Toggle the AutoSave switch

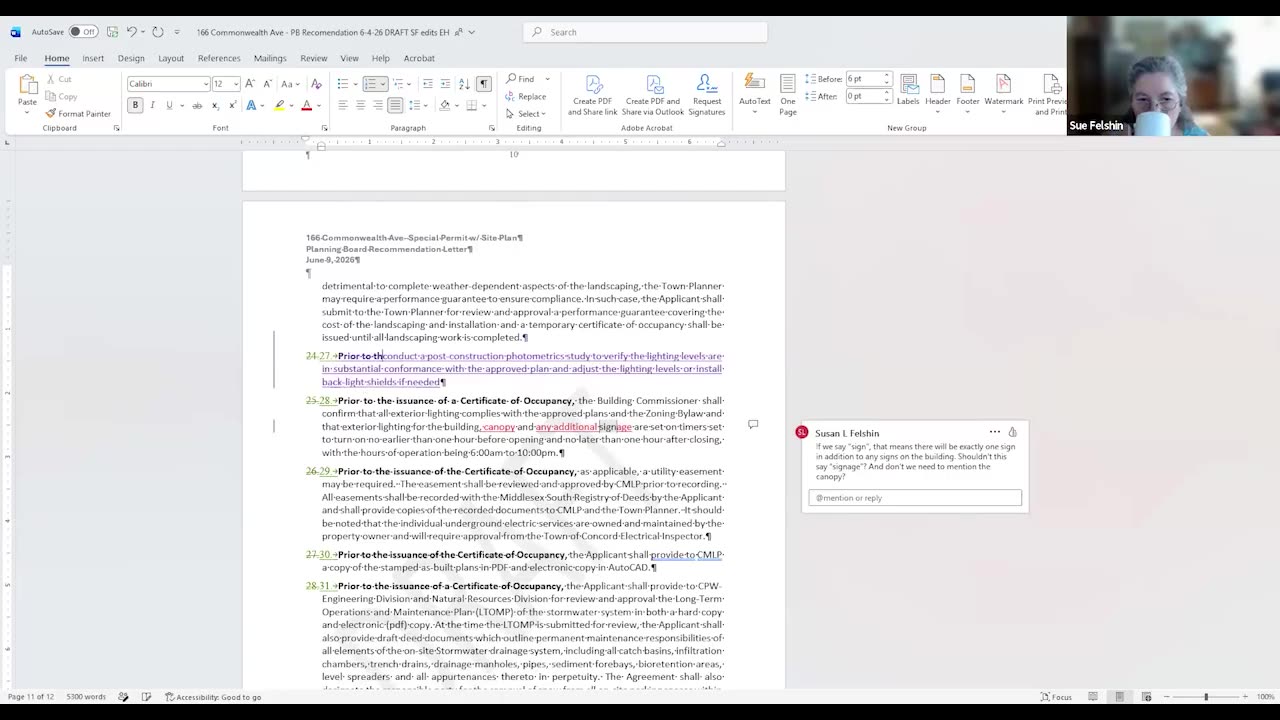pos(83,32)
